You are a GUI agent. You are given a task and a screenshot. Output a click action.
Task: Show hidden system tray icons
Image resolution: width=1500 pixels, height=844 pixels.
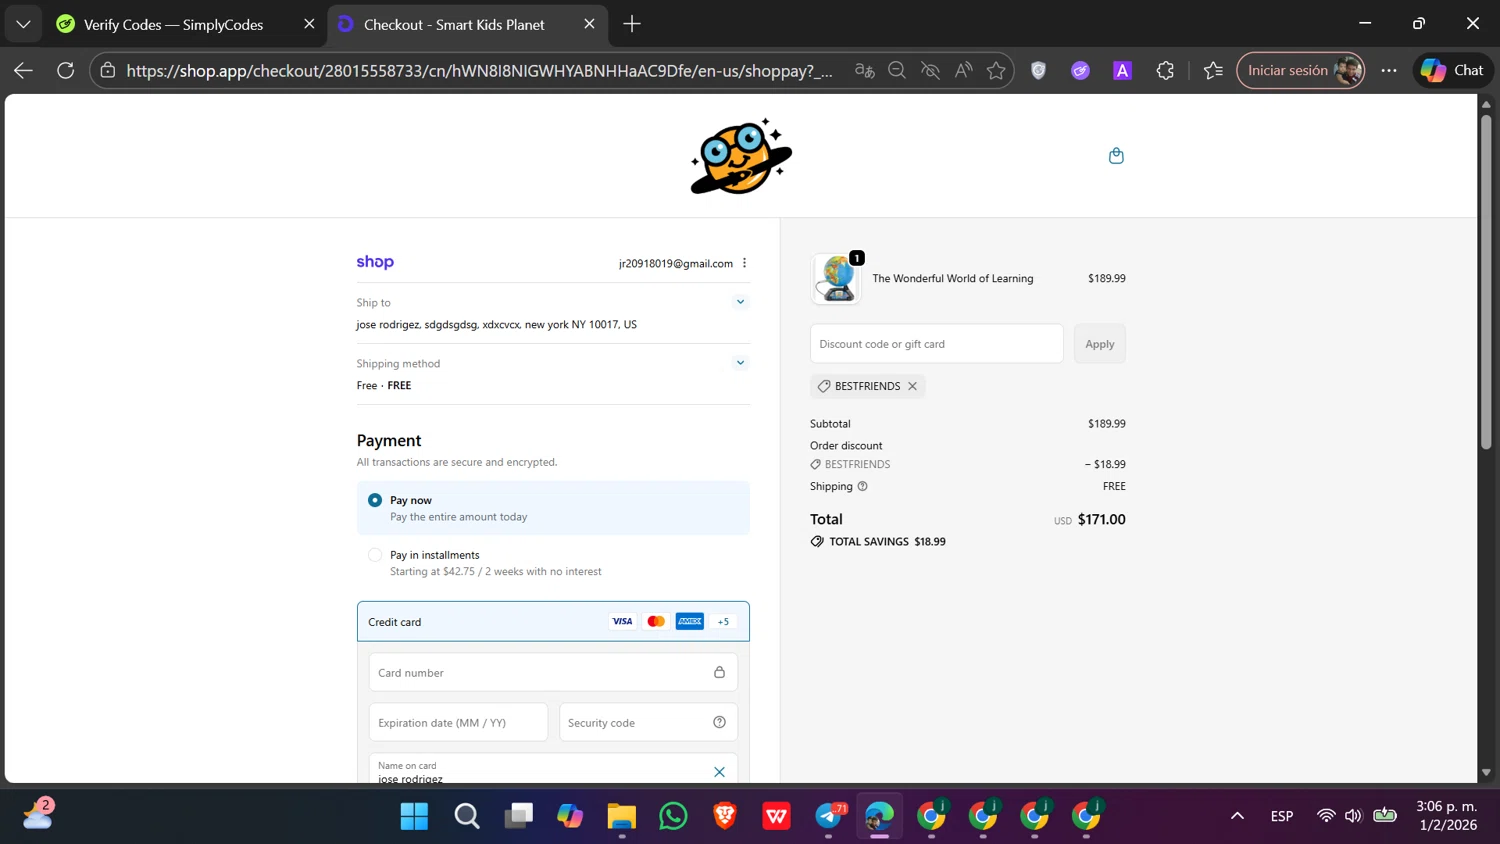click(1237, 816)
